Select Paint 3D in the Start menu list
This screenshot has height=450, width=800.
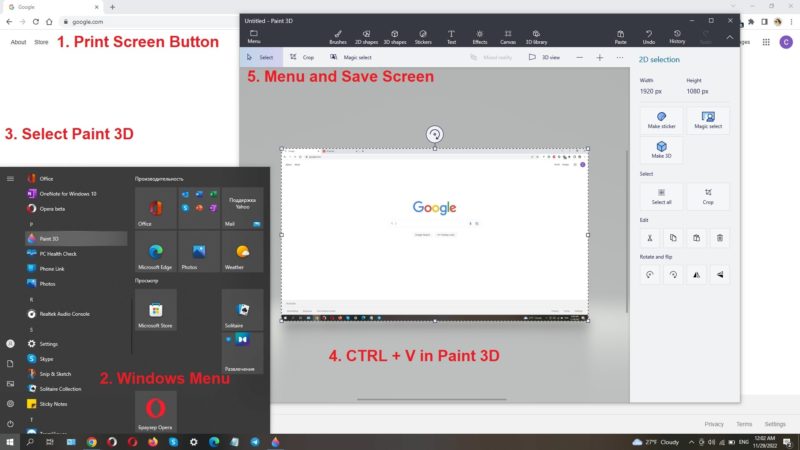(48, 239)
